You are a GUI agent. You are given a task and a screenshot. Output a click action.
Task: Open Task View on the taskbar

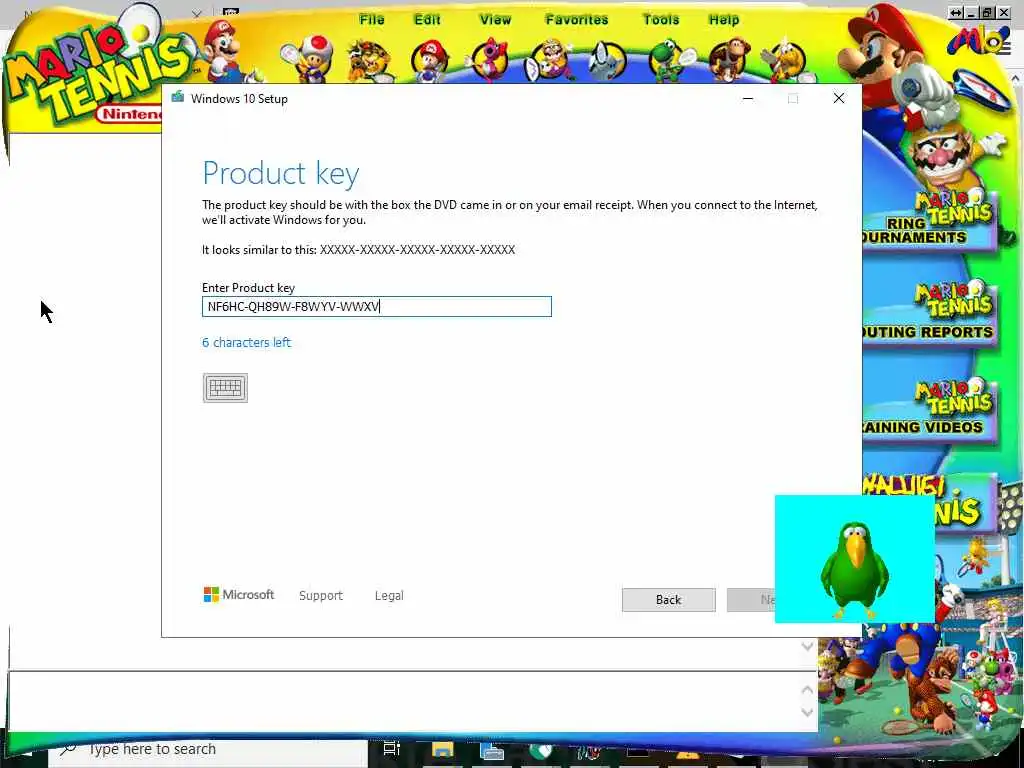tap(391, 748)
